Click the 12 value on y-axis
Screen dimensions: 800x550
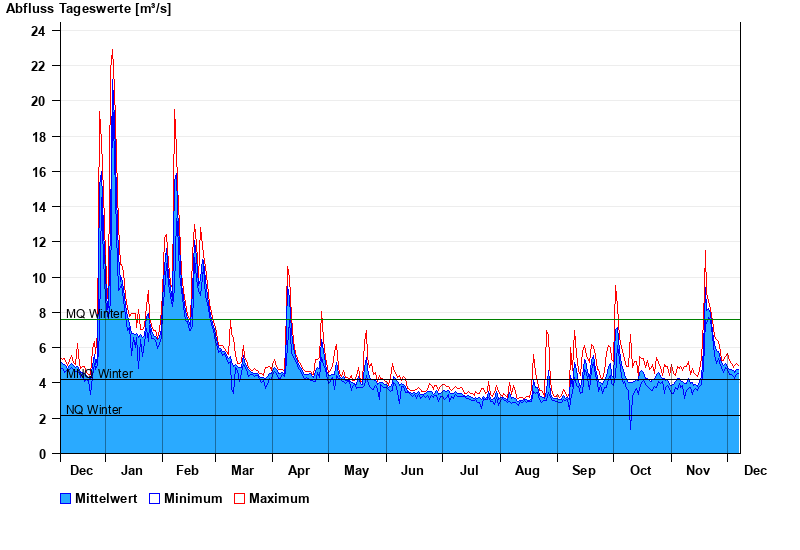(38, 243)
